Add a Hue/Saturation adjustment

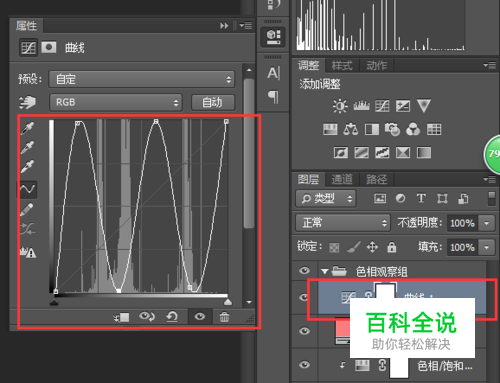click(x=330, y=129)
